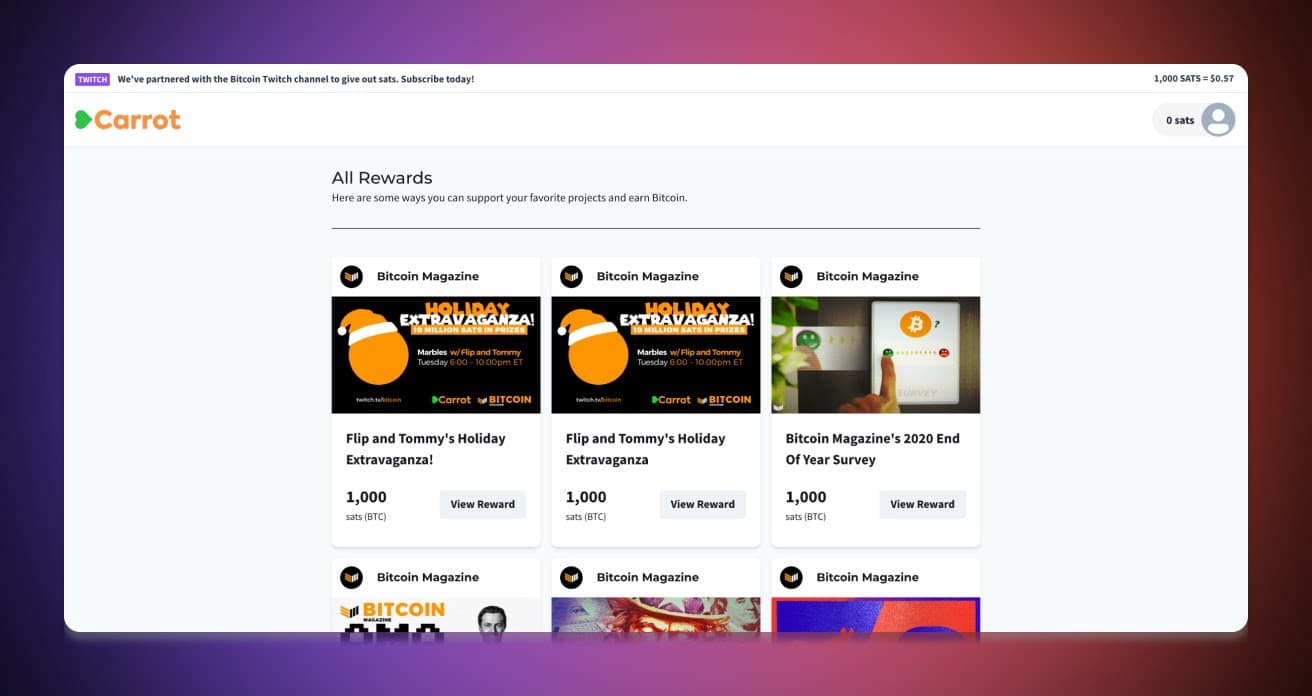
Task: Click Bitcoin Magazine logo on first card
Action: (x=351, y=276)
